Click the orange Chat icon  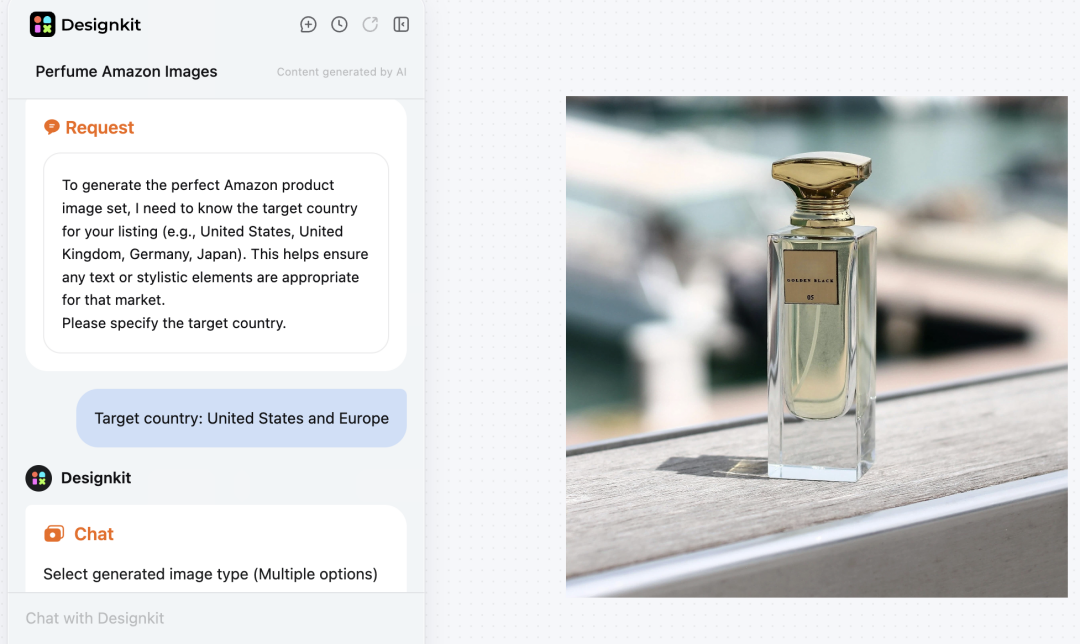coord(52,533)
